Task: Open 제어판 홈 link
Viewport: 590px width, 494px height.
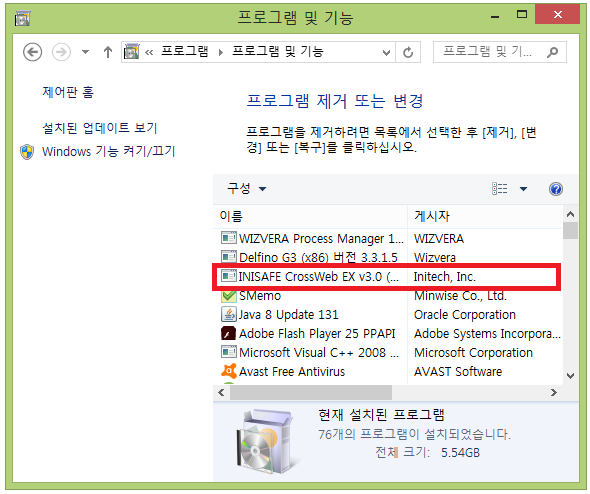Action: pyautogui.click(x=68, y=92)
